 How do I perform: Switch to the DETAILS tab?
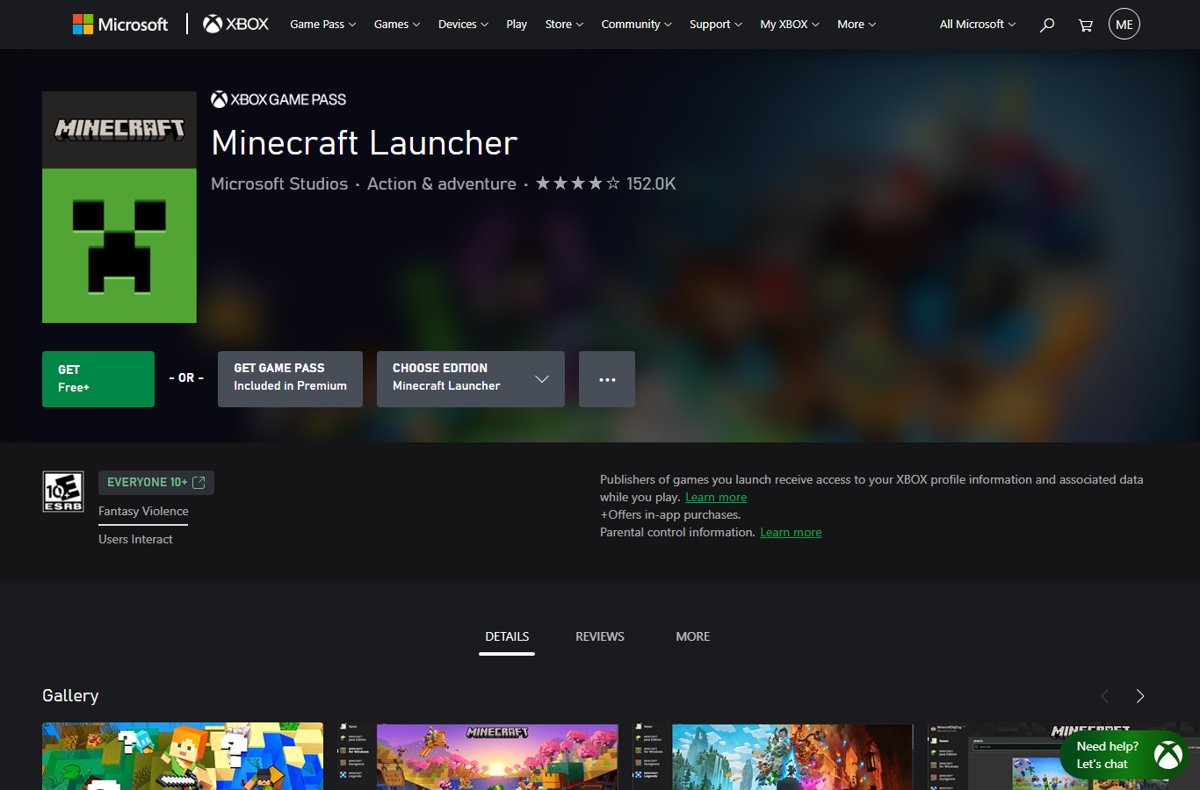tap(507, 637)
